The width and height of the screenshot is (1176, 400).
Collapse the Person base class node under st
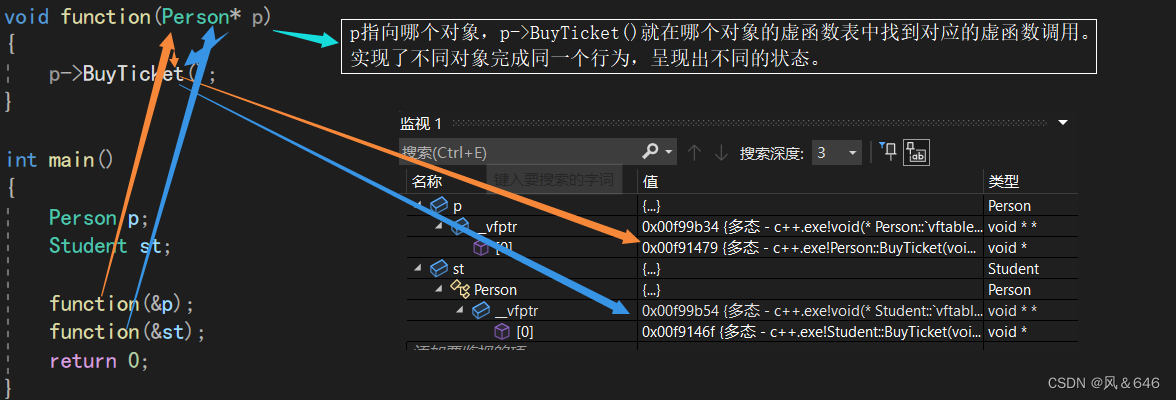point(438,290)
